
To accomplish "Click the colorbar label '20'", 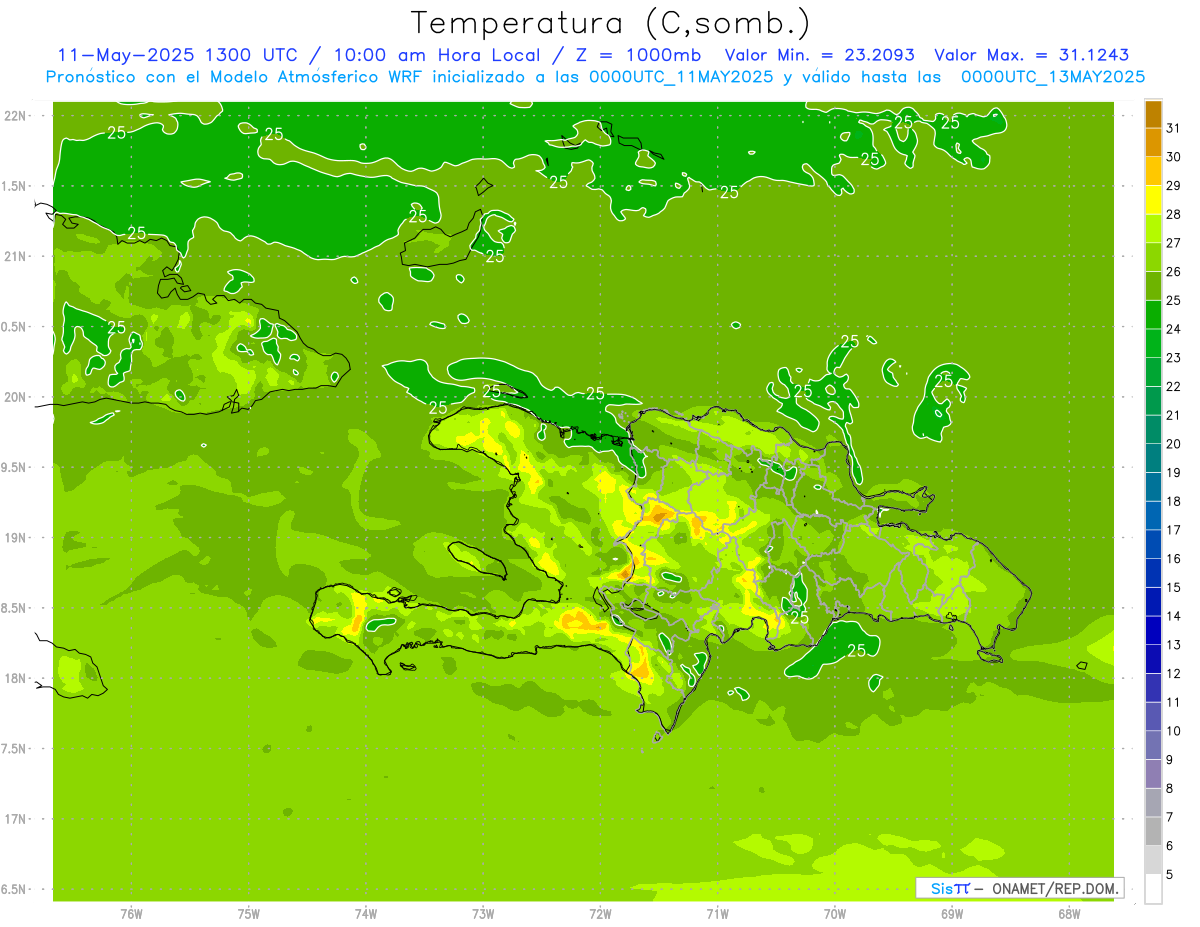I will tap(1173, 444).
